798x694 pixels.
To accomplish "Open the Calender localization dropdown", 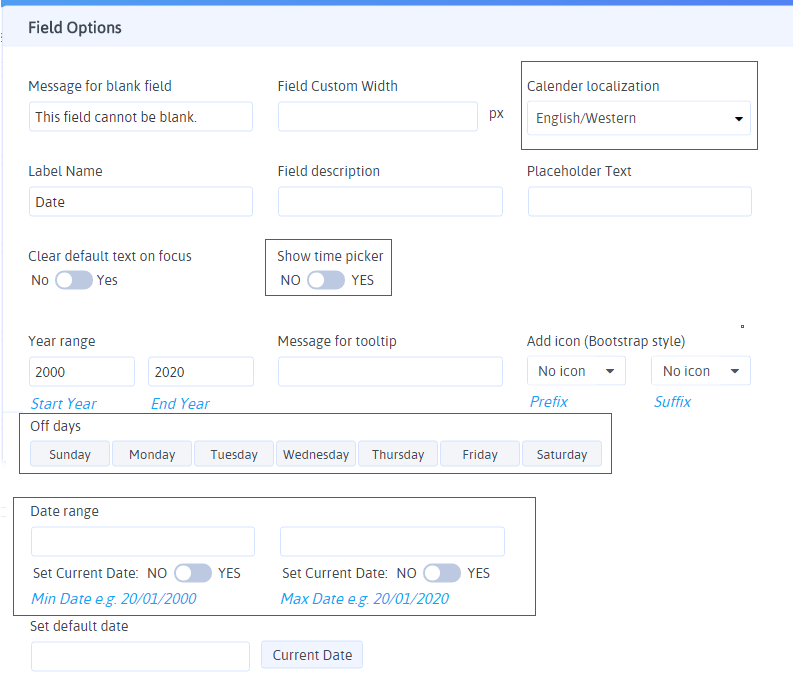I will point(639,118).
